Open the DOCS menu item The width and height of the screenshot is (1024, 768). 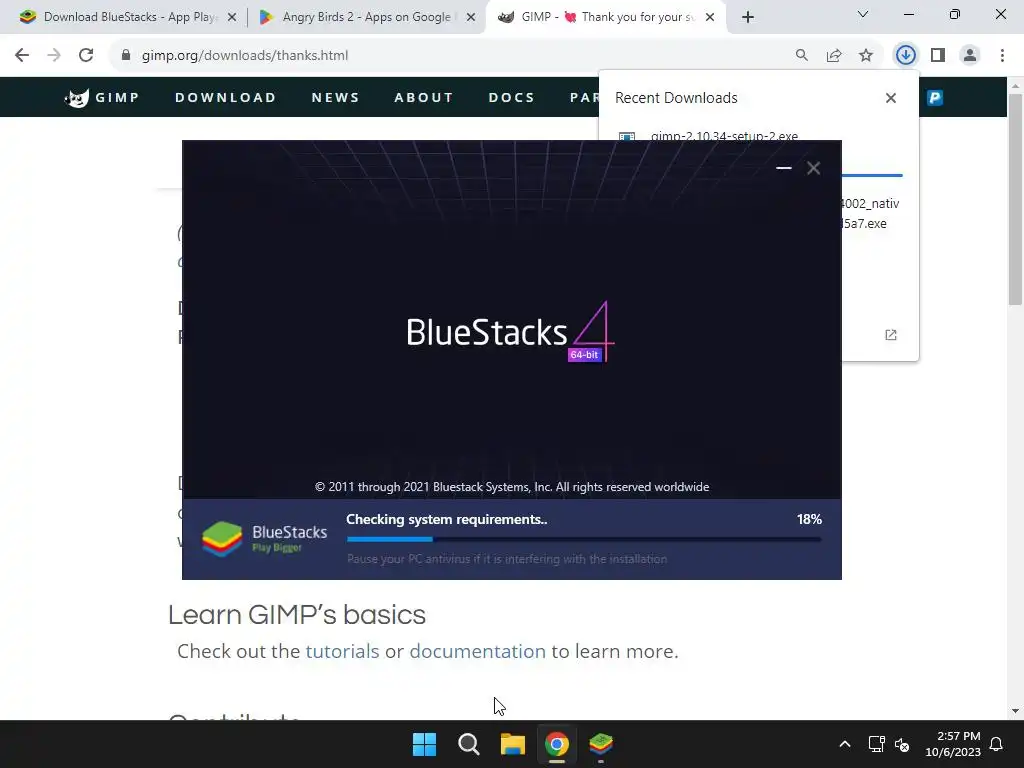point(511,98)
